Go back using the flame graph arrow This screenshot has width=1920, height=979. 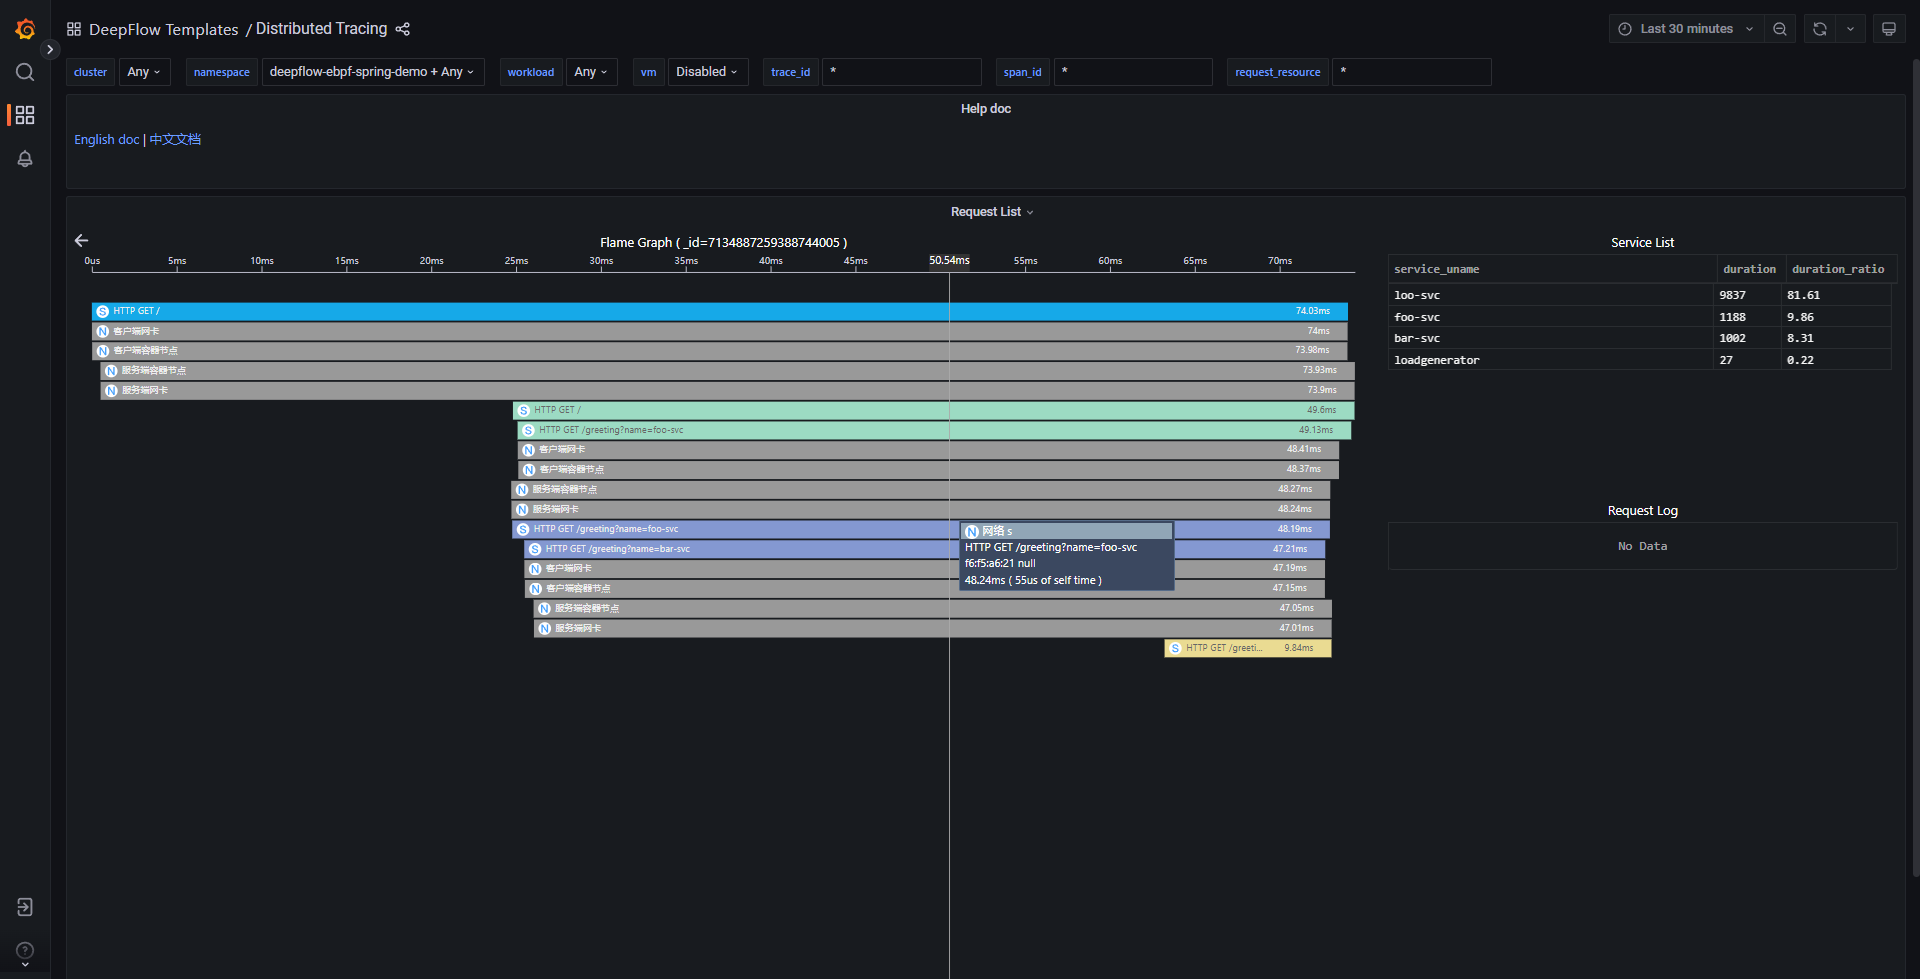click(81, 240)
